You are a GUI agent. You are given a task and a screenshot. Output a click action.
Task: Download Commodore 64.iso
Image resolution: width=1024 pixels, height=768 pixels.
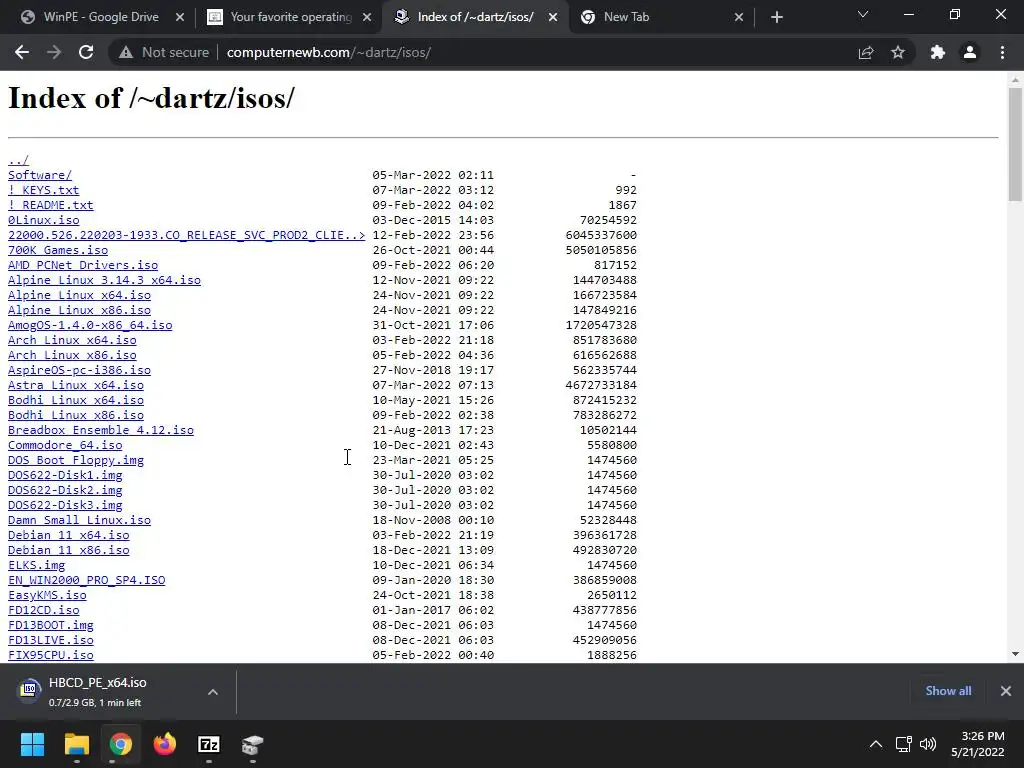click(x=65, y=445)
